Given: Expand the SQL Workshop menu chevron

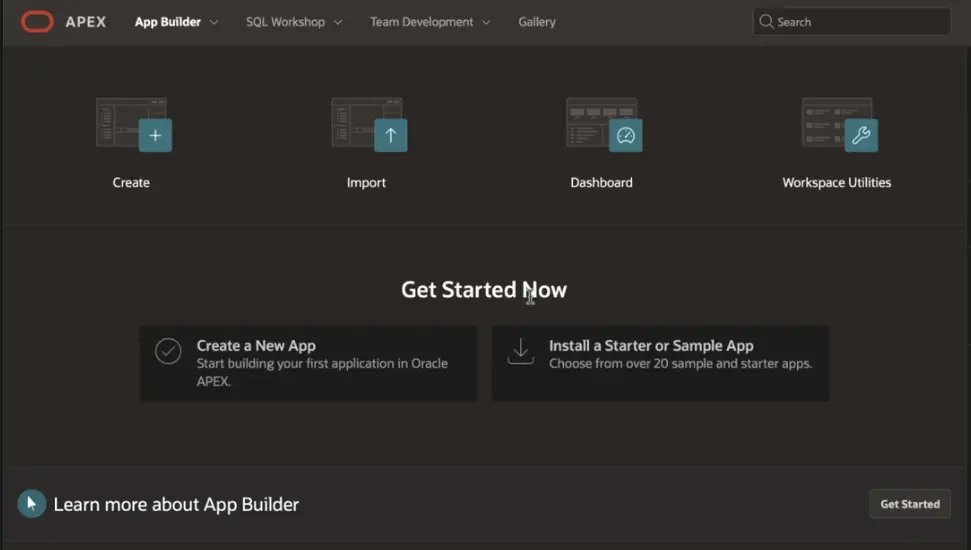Looking at the screenshot, I should (x=337, y=22).
